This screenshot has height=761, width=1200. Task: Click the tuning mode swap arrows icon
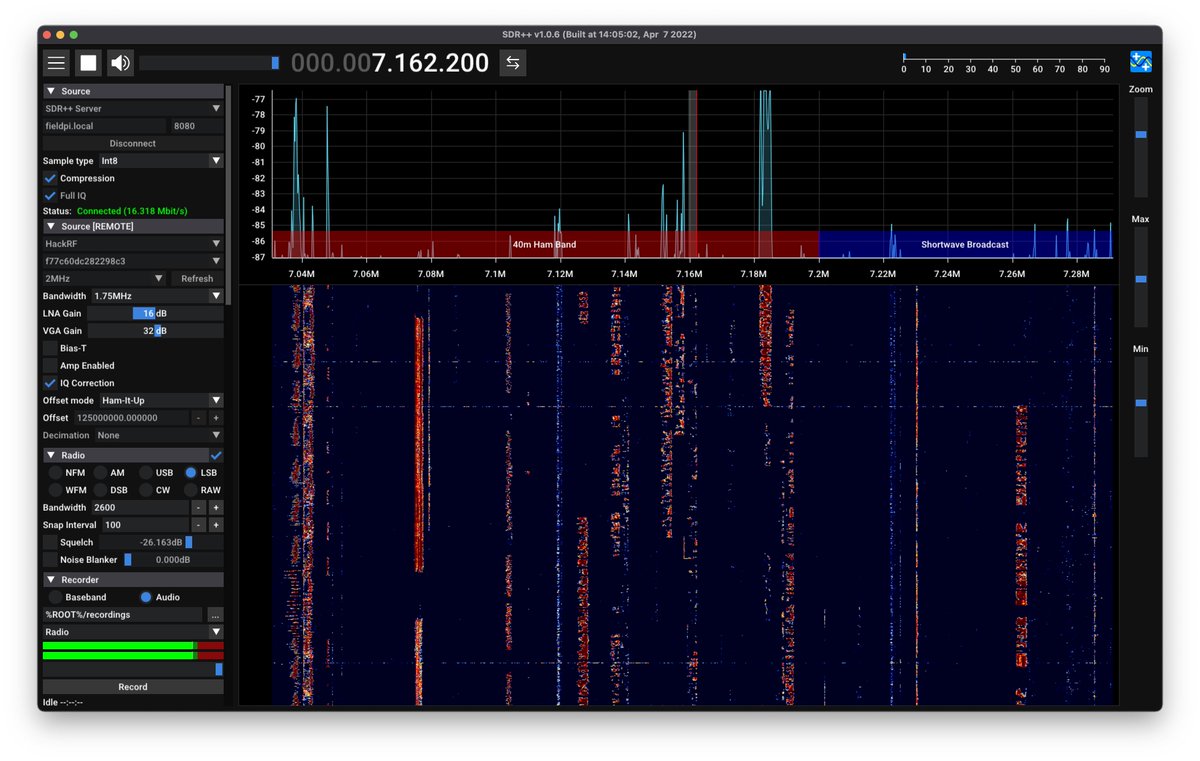(512, 63)
